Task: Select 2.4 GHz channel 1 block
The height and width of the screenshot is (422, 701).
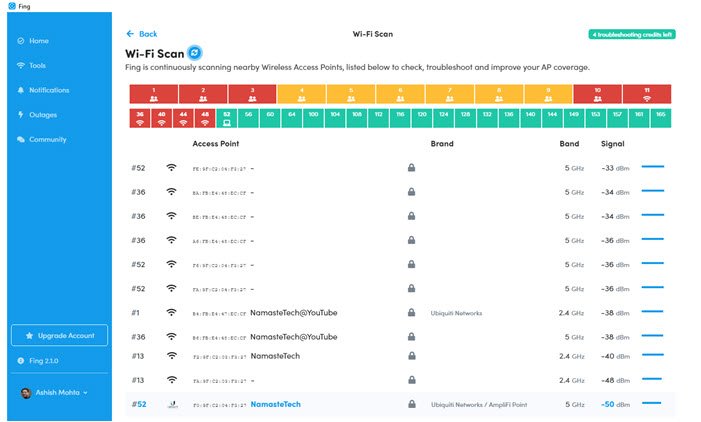Action: tap(153, 94)
